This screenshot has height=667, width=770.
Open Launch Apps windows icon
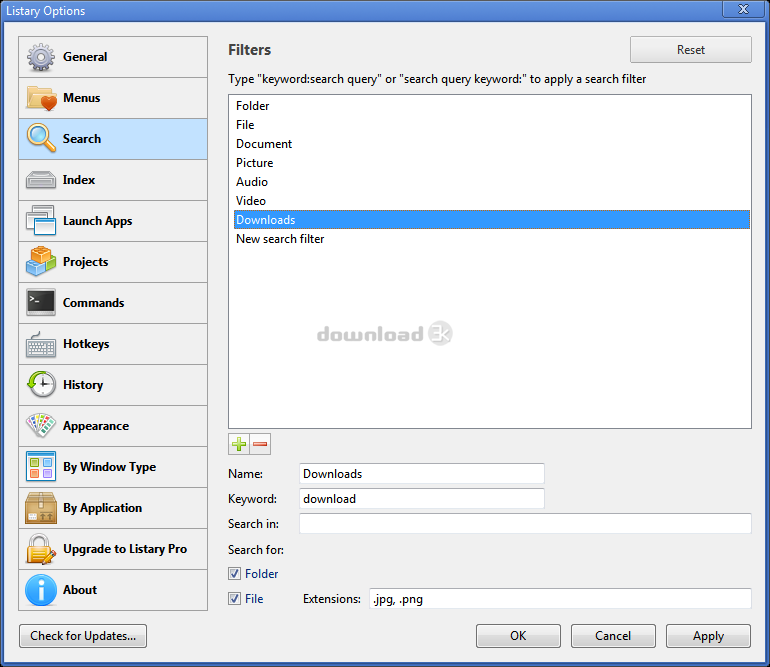pos(41,221)
